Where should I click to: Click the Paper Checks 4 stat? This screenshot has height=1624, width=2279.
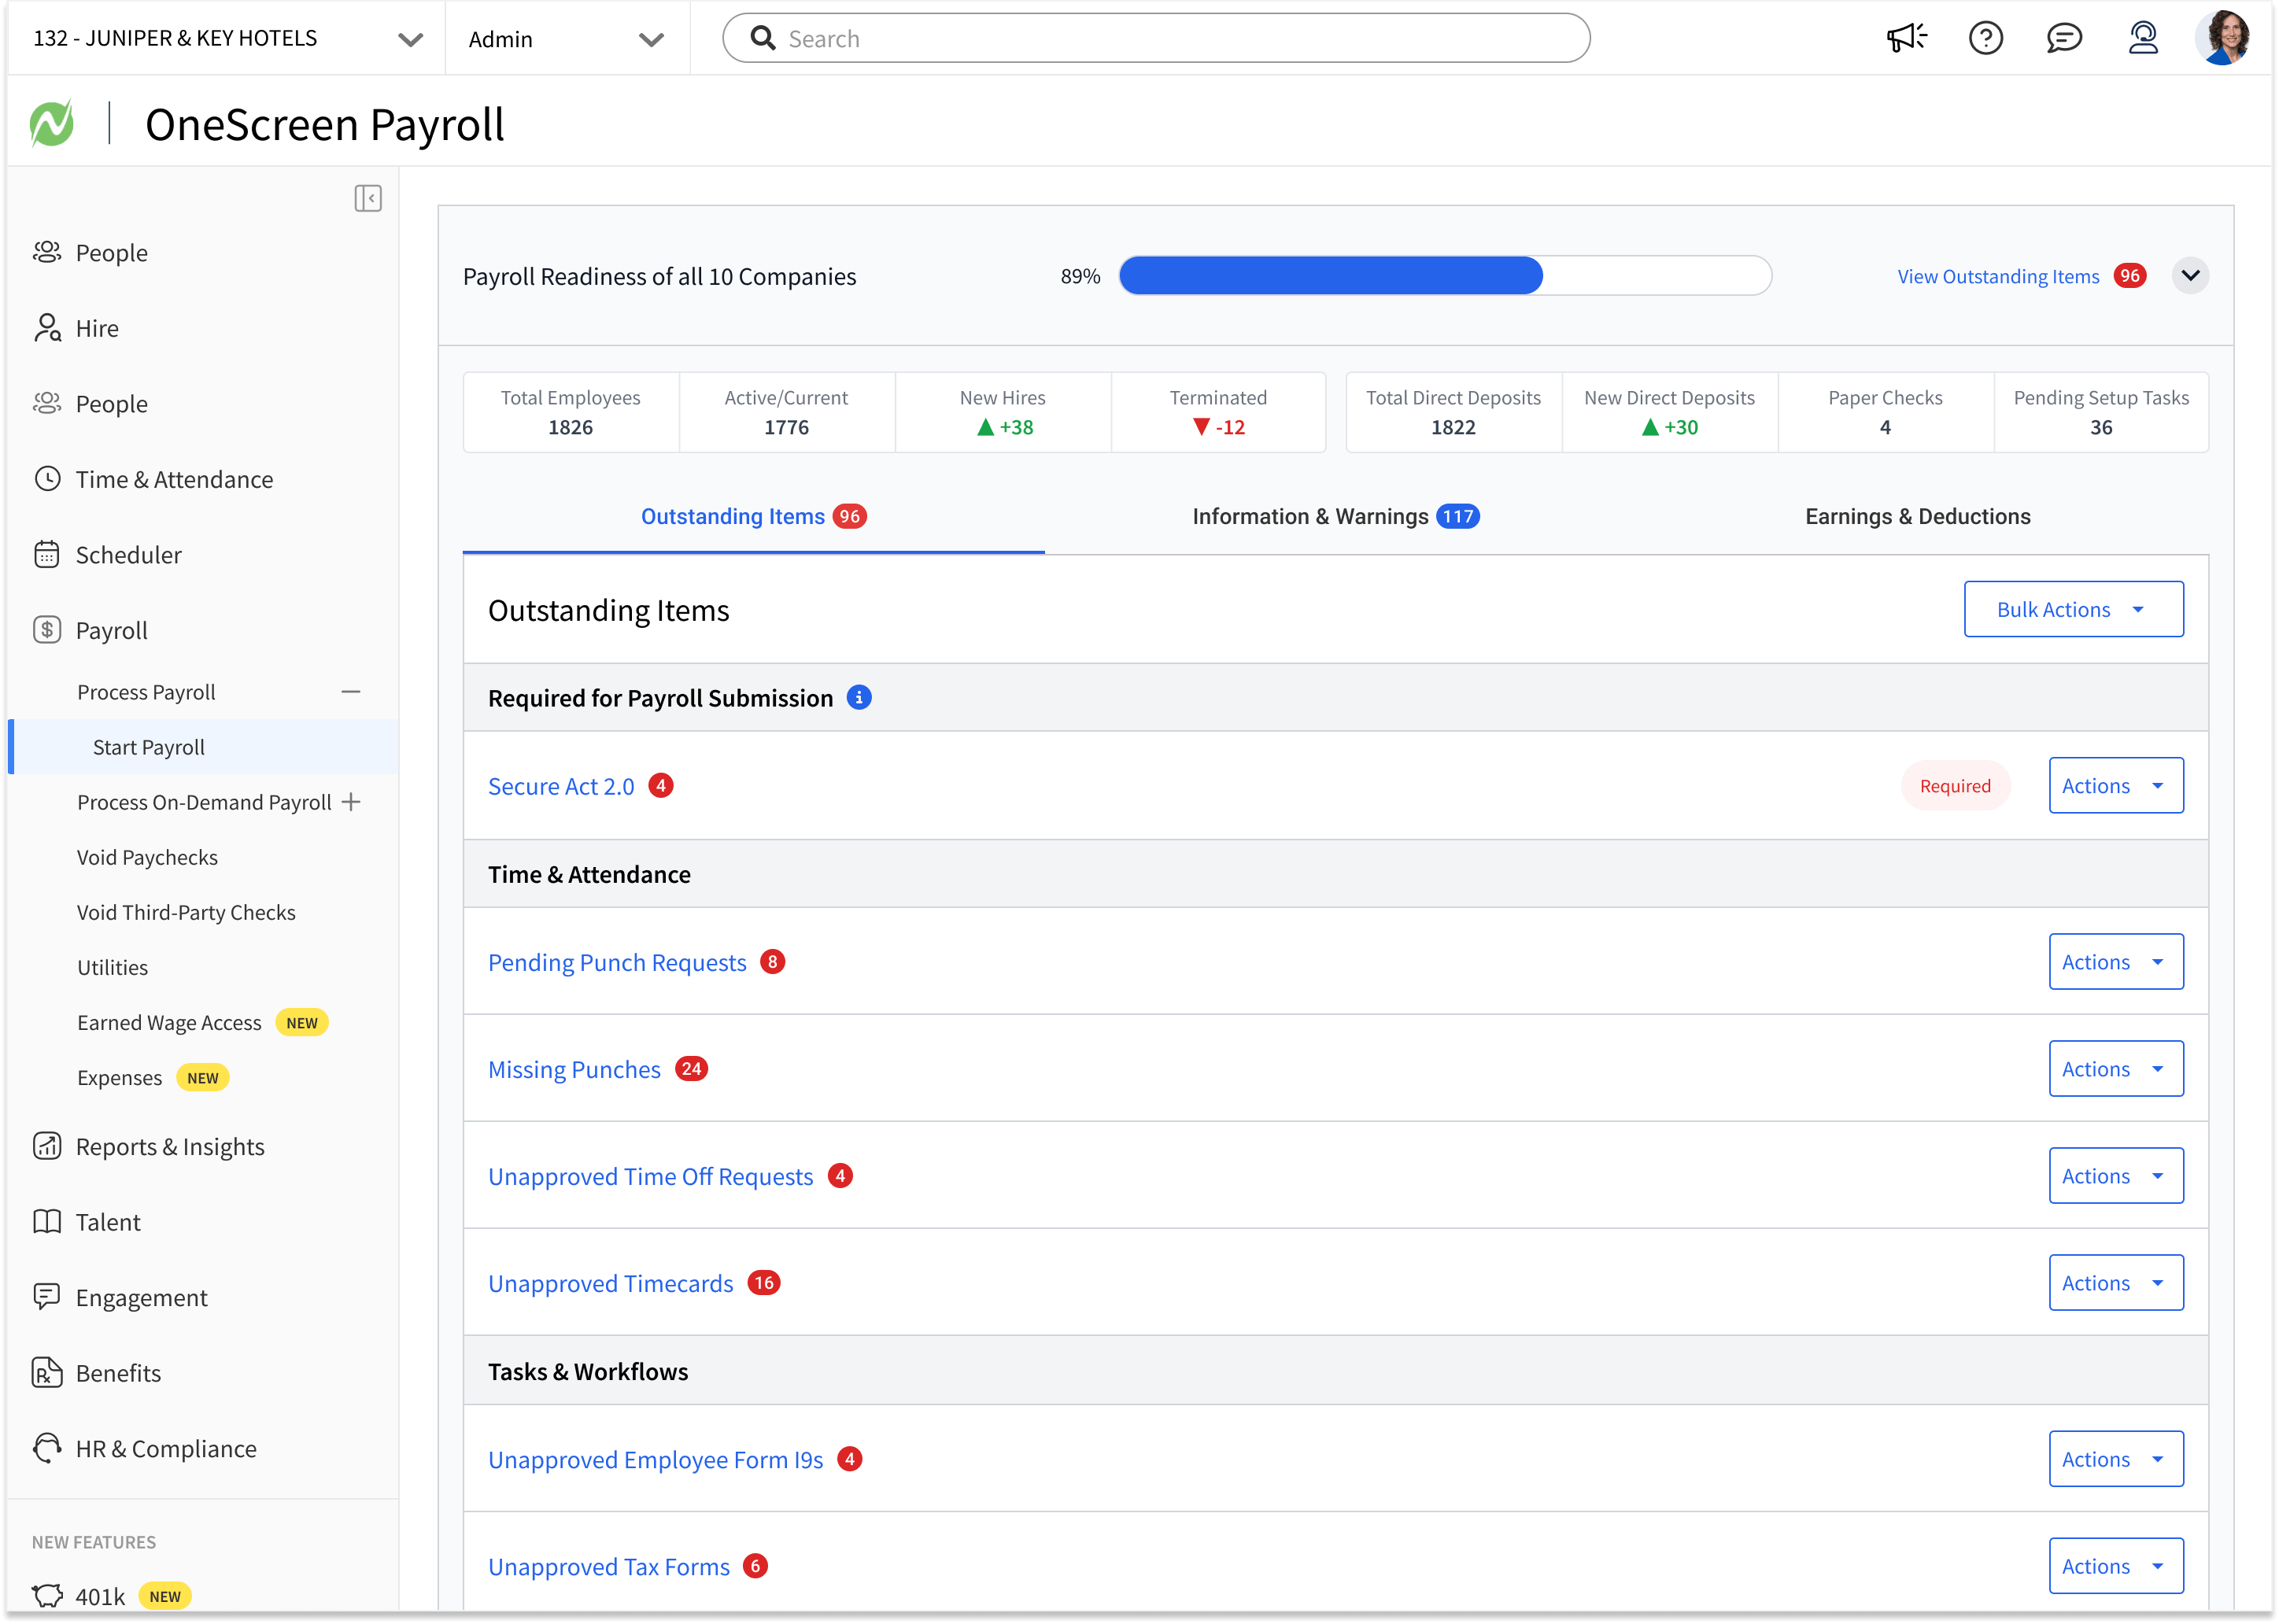coord(1885,412)
